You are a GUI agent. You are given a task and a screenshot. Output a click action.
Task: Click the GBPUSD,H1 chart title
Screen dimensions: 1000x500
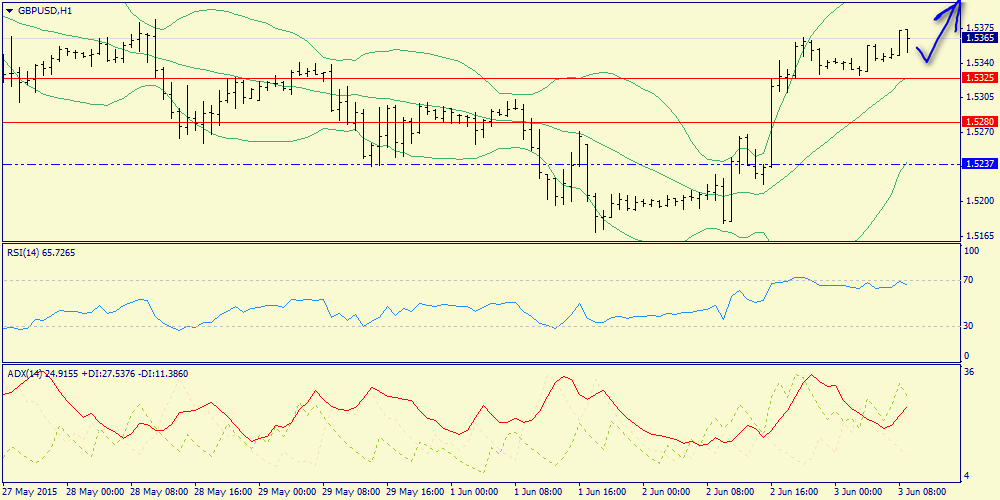[43, 10]
